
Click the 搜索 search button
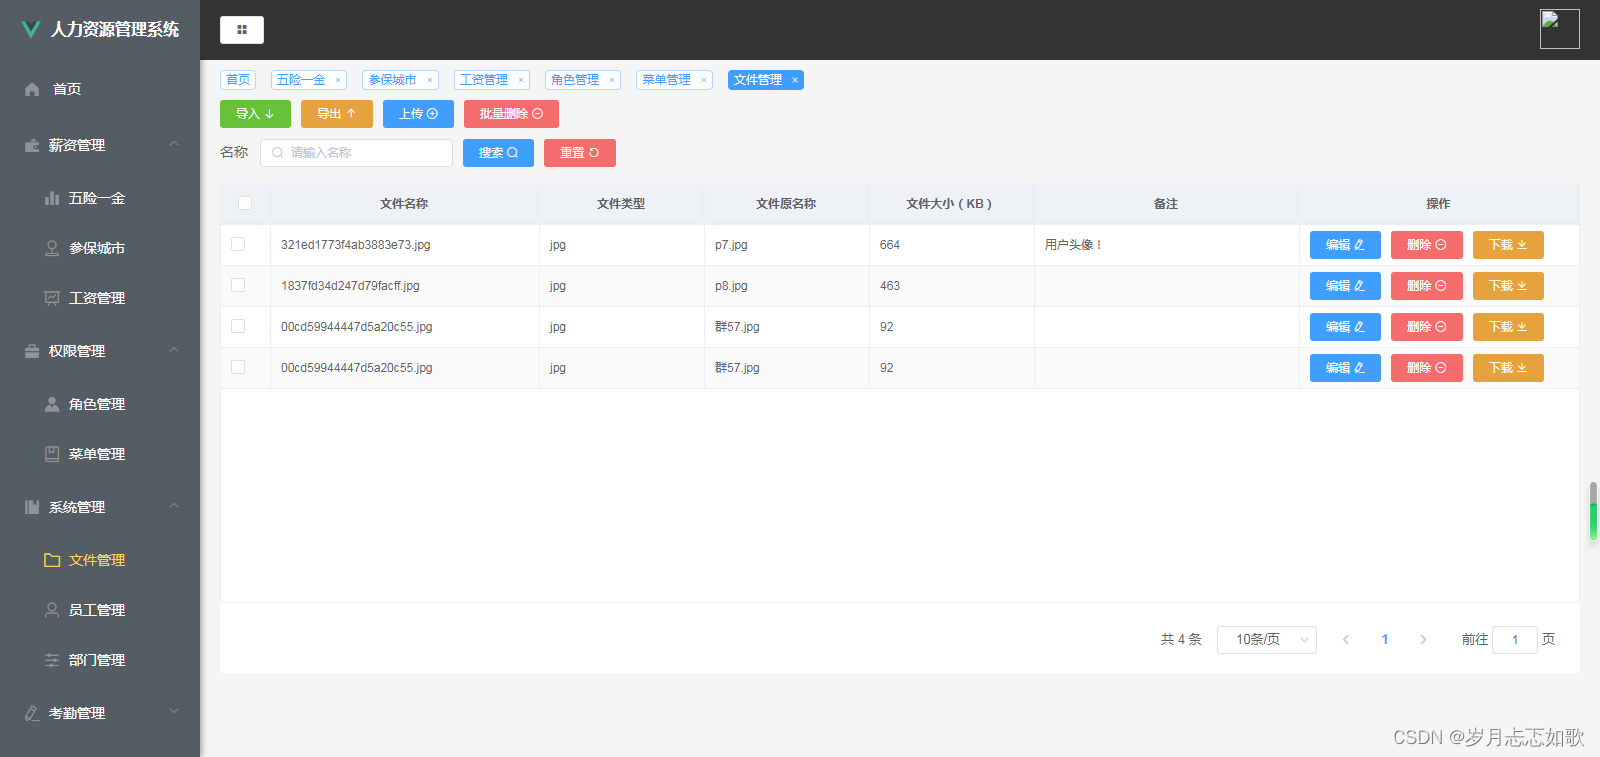click(498, 153)
